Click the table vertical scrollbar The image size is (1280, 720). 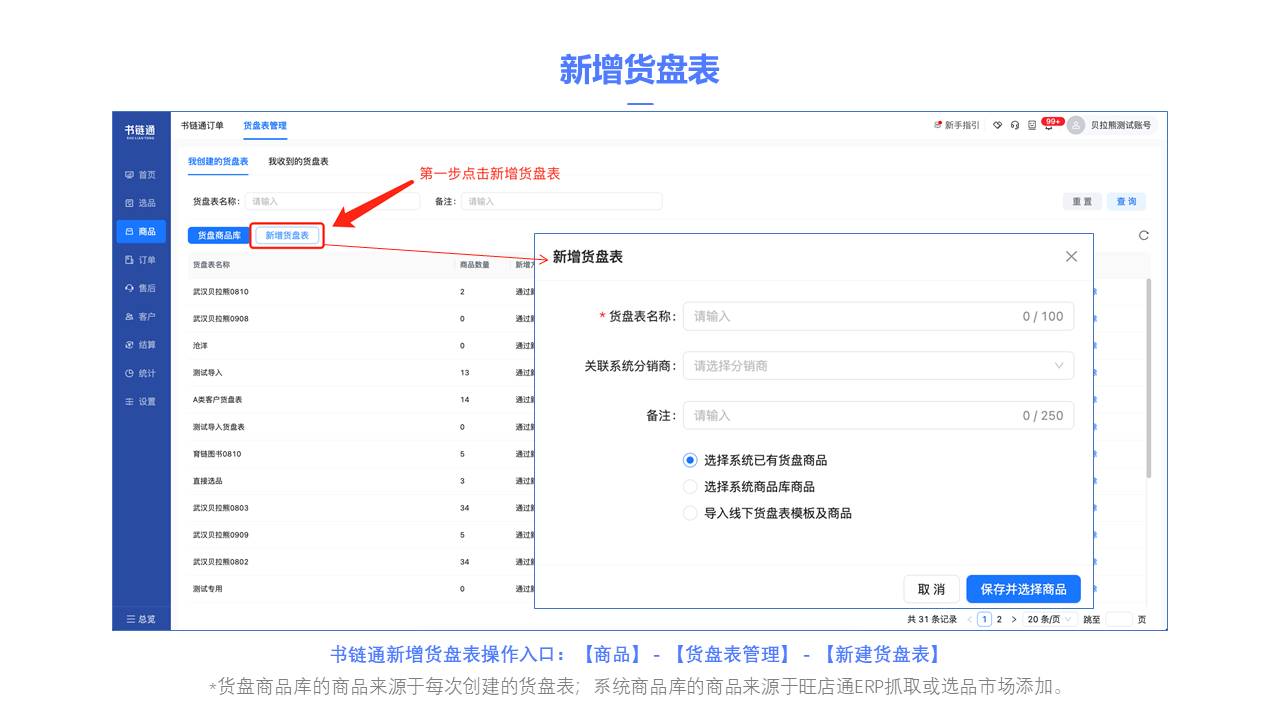[1147, 378]
